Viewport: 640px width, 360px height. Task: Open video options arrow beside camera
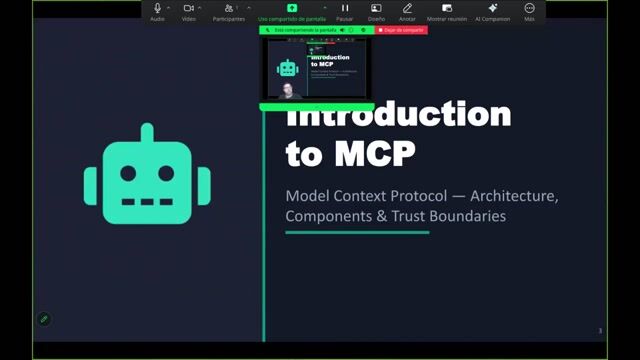click(x=200, y=8)
